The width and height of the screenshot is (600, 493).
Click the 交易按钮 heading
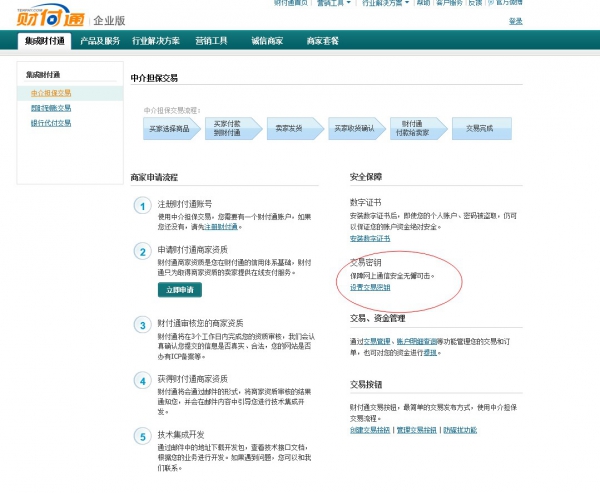(366, 384)
